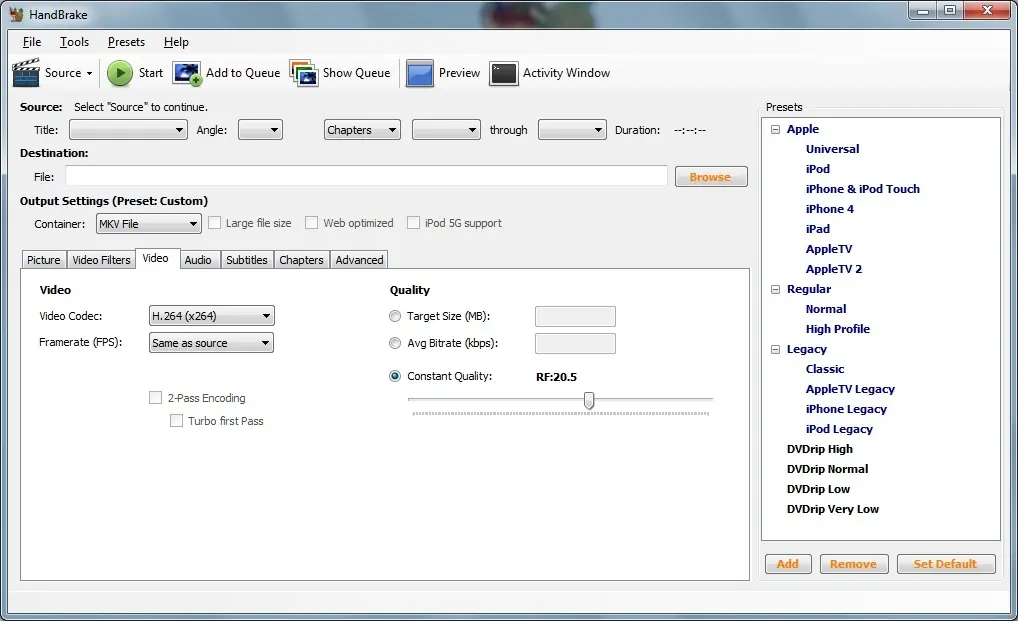Image resolution: width=1018 pixels, height=621 pixels.
Task: Choose the Avg Bitrate (kbps) option
Action: pyautogui.click(x=395, y=343)
